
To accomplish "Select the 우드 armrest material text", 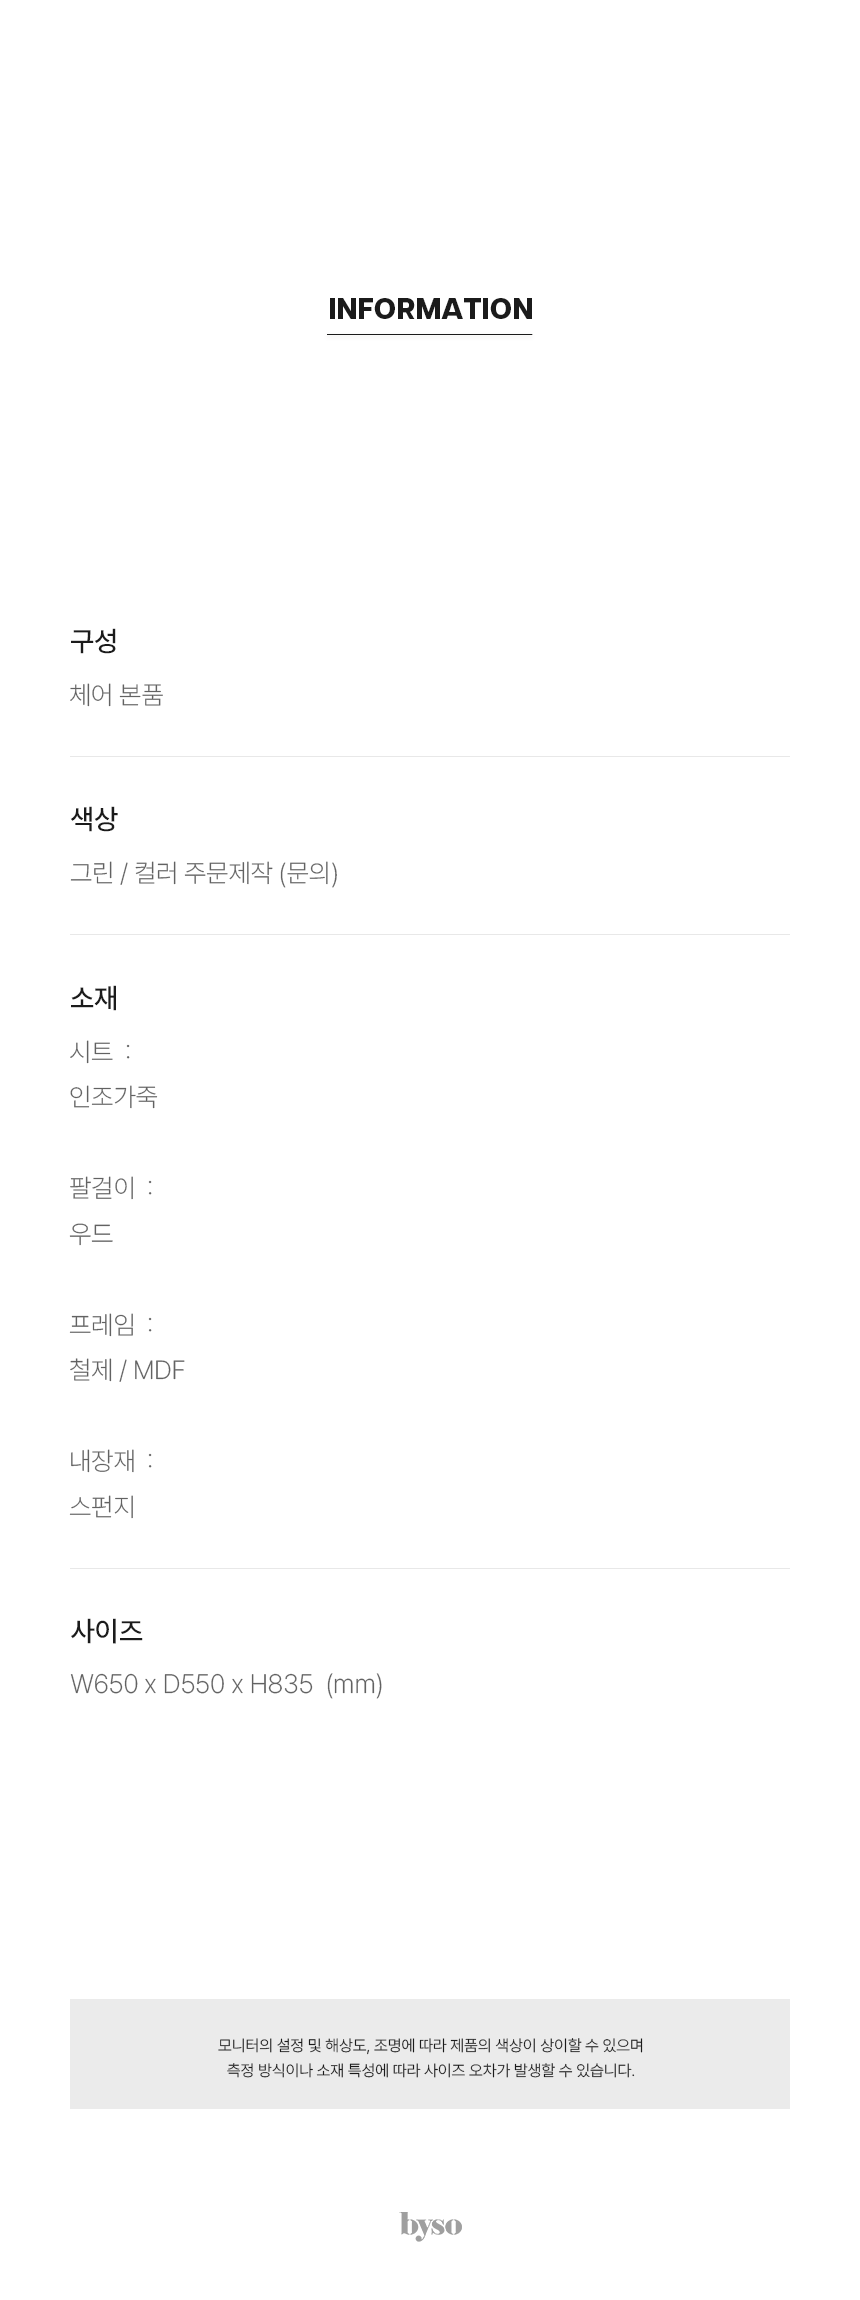I will (91, 1233).
